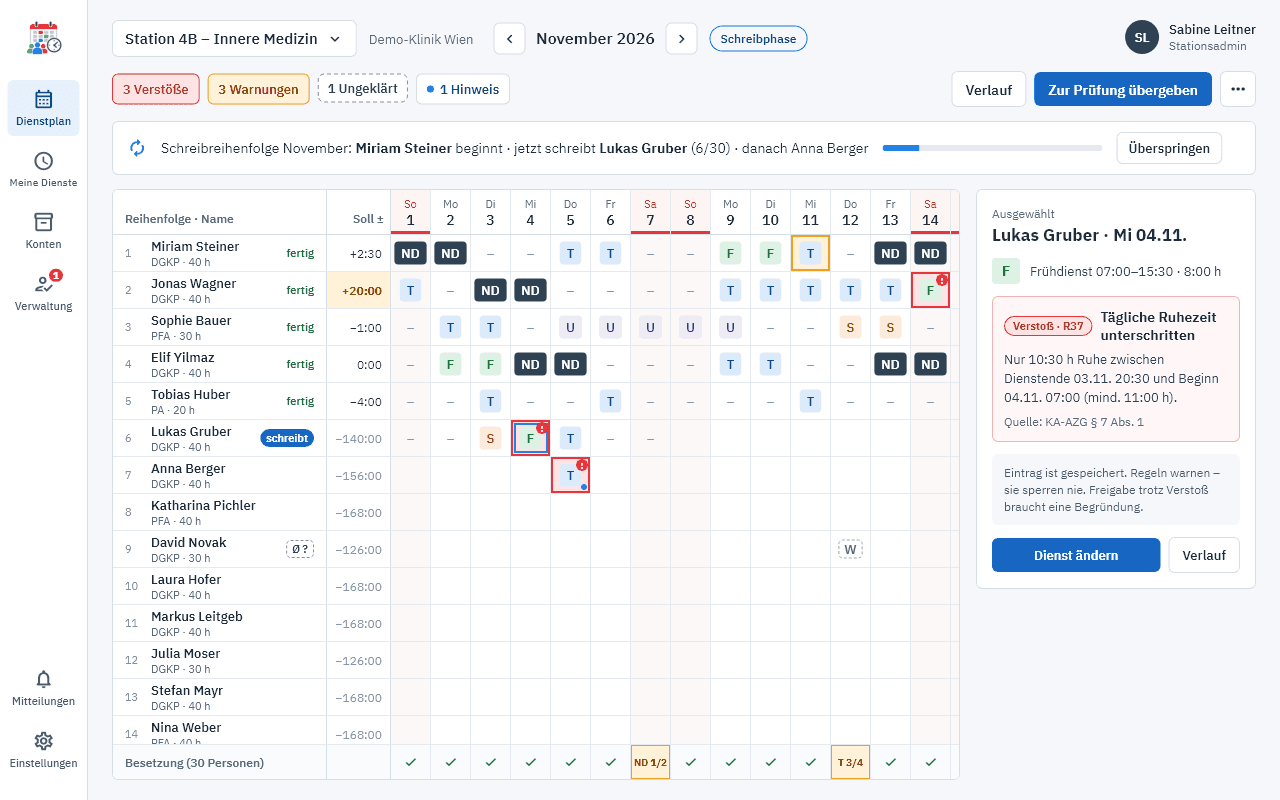The height and width of the screenshot is (800, 1280).
Task: Click the ND 1/2 staffing warning on Sa 7
Action: pos(650,762)
